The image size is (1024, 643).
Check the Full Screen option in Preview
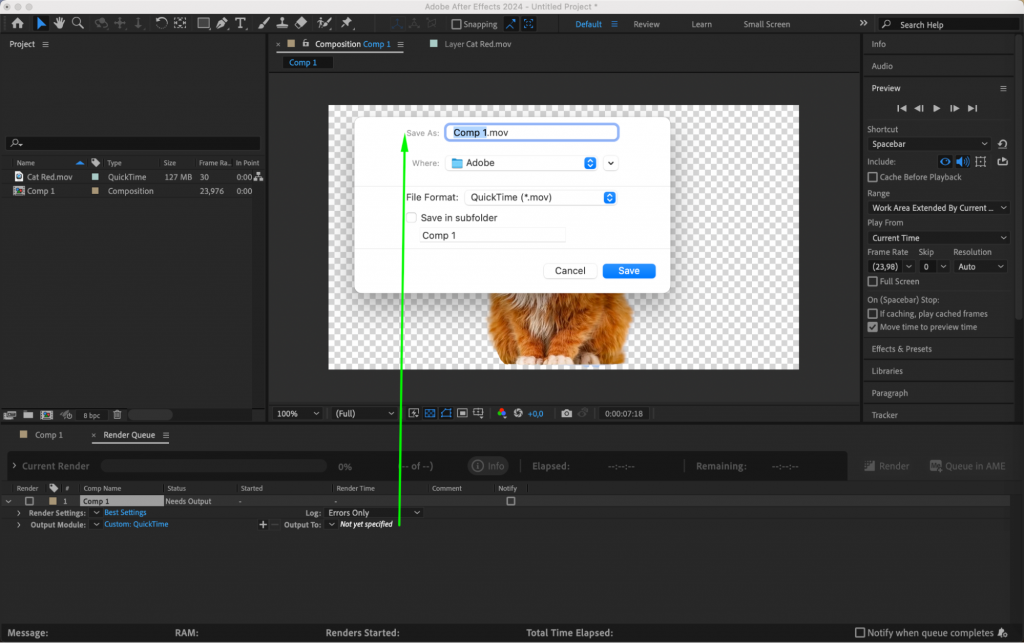coord(872,281)
